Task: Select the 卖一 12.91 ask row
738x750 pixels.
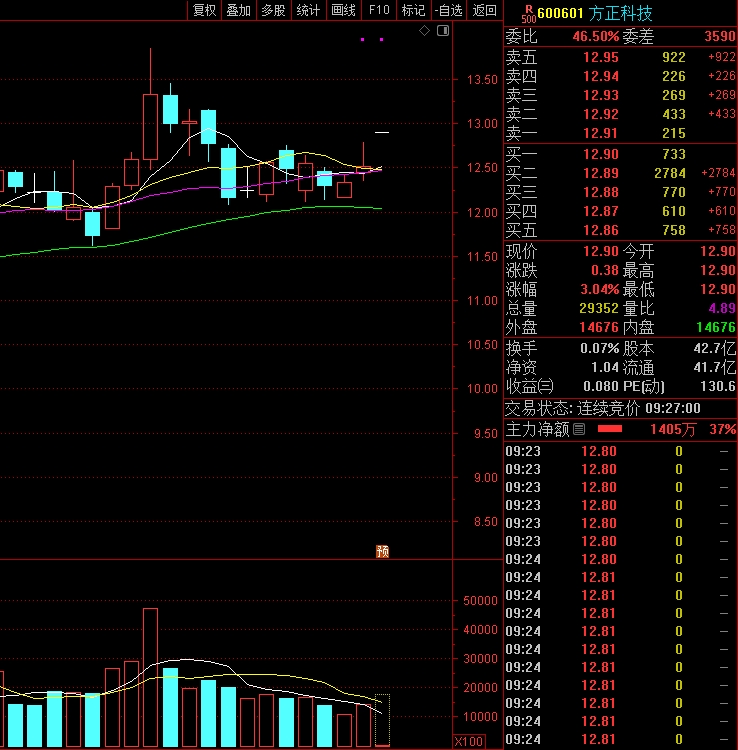Action: (620, 133)
